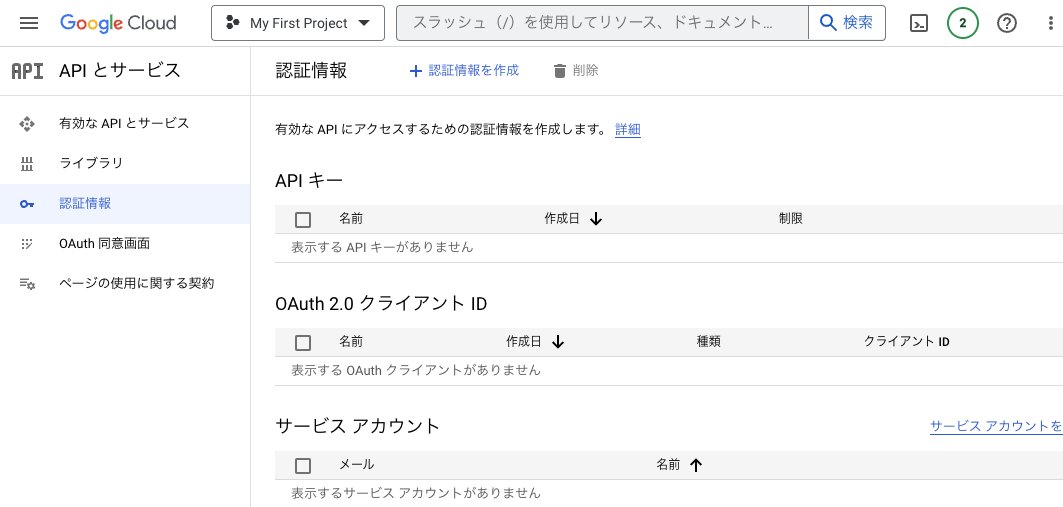Click the ページの使用に関する契約 settings-list icon
The height and width of the screenshot is (507, 1063).
27,284
